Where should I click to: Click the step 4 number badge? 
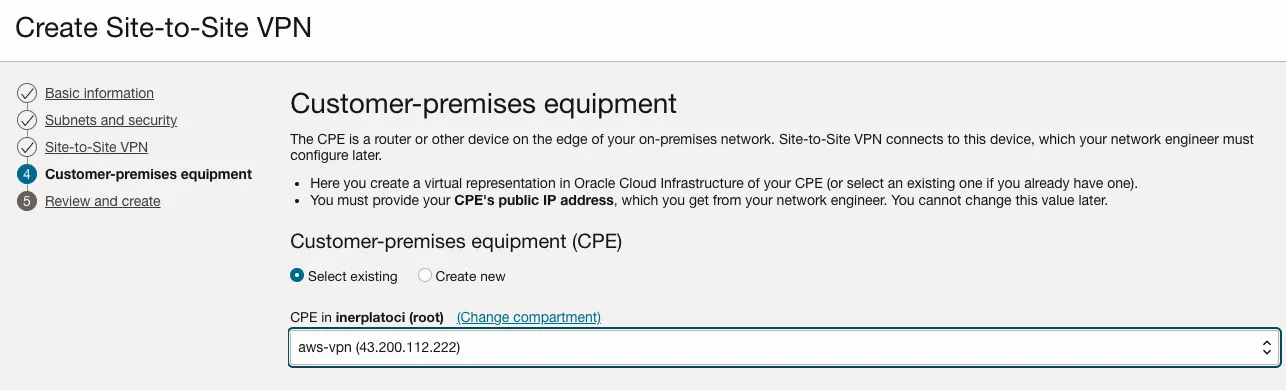(27, 174)
